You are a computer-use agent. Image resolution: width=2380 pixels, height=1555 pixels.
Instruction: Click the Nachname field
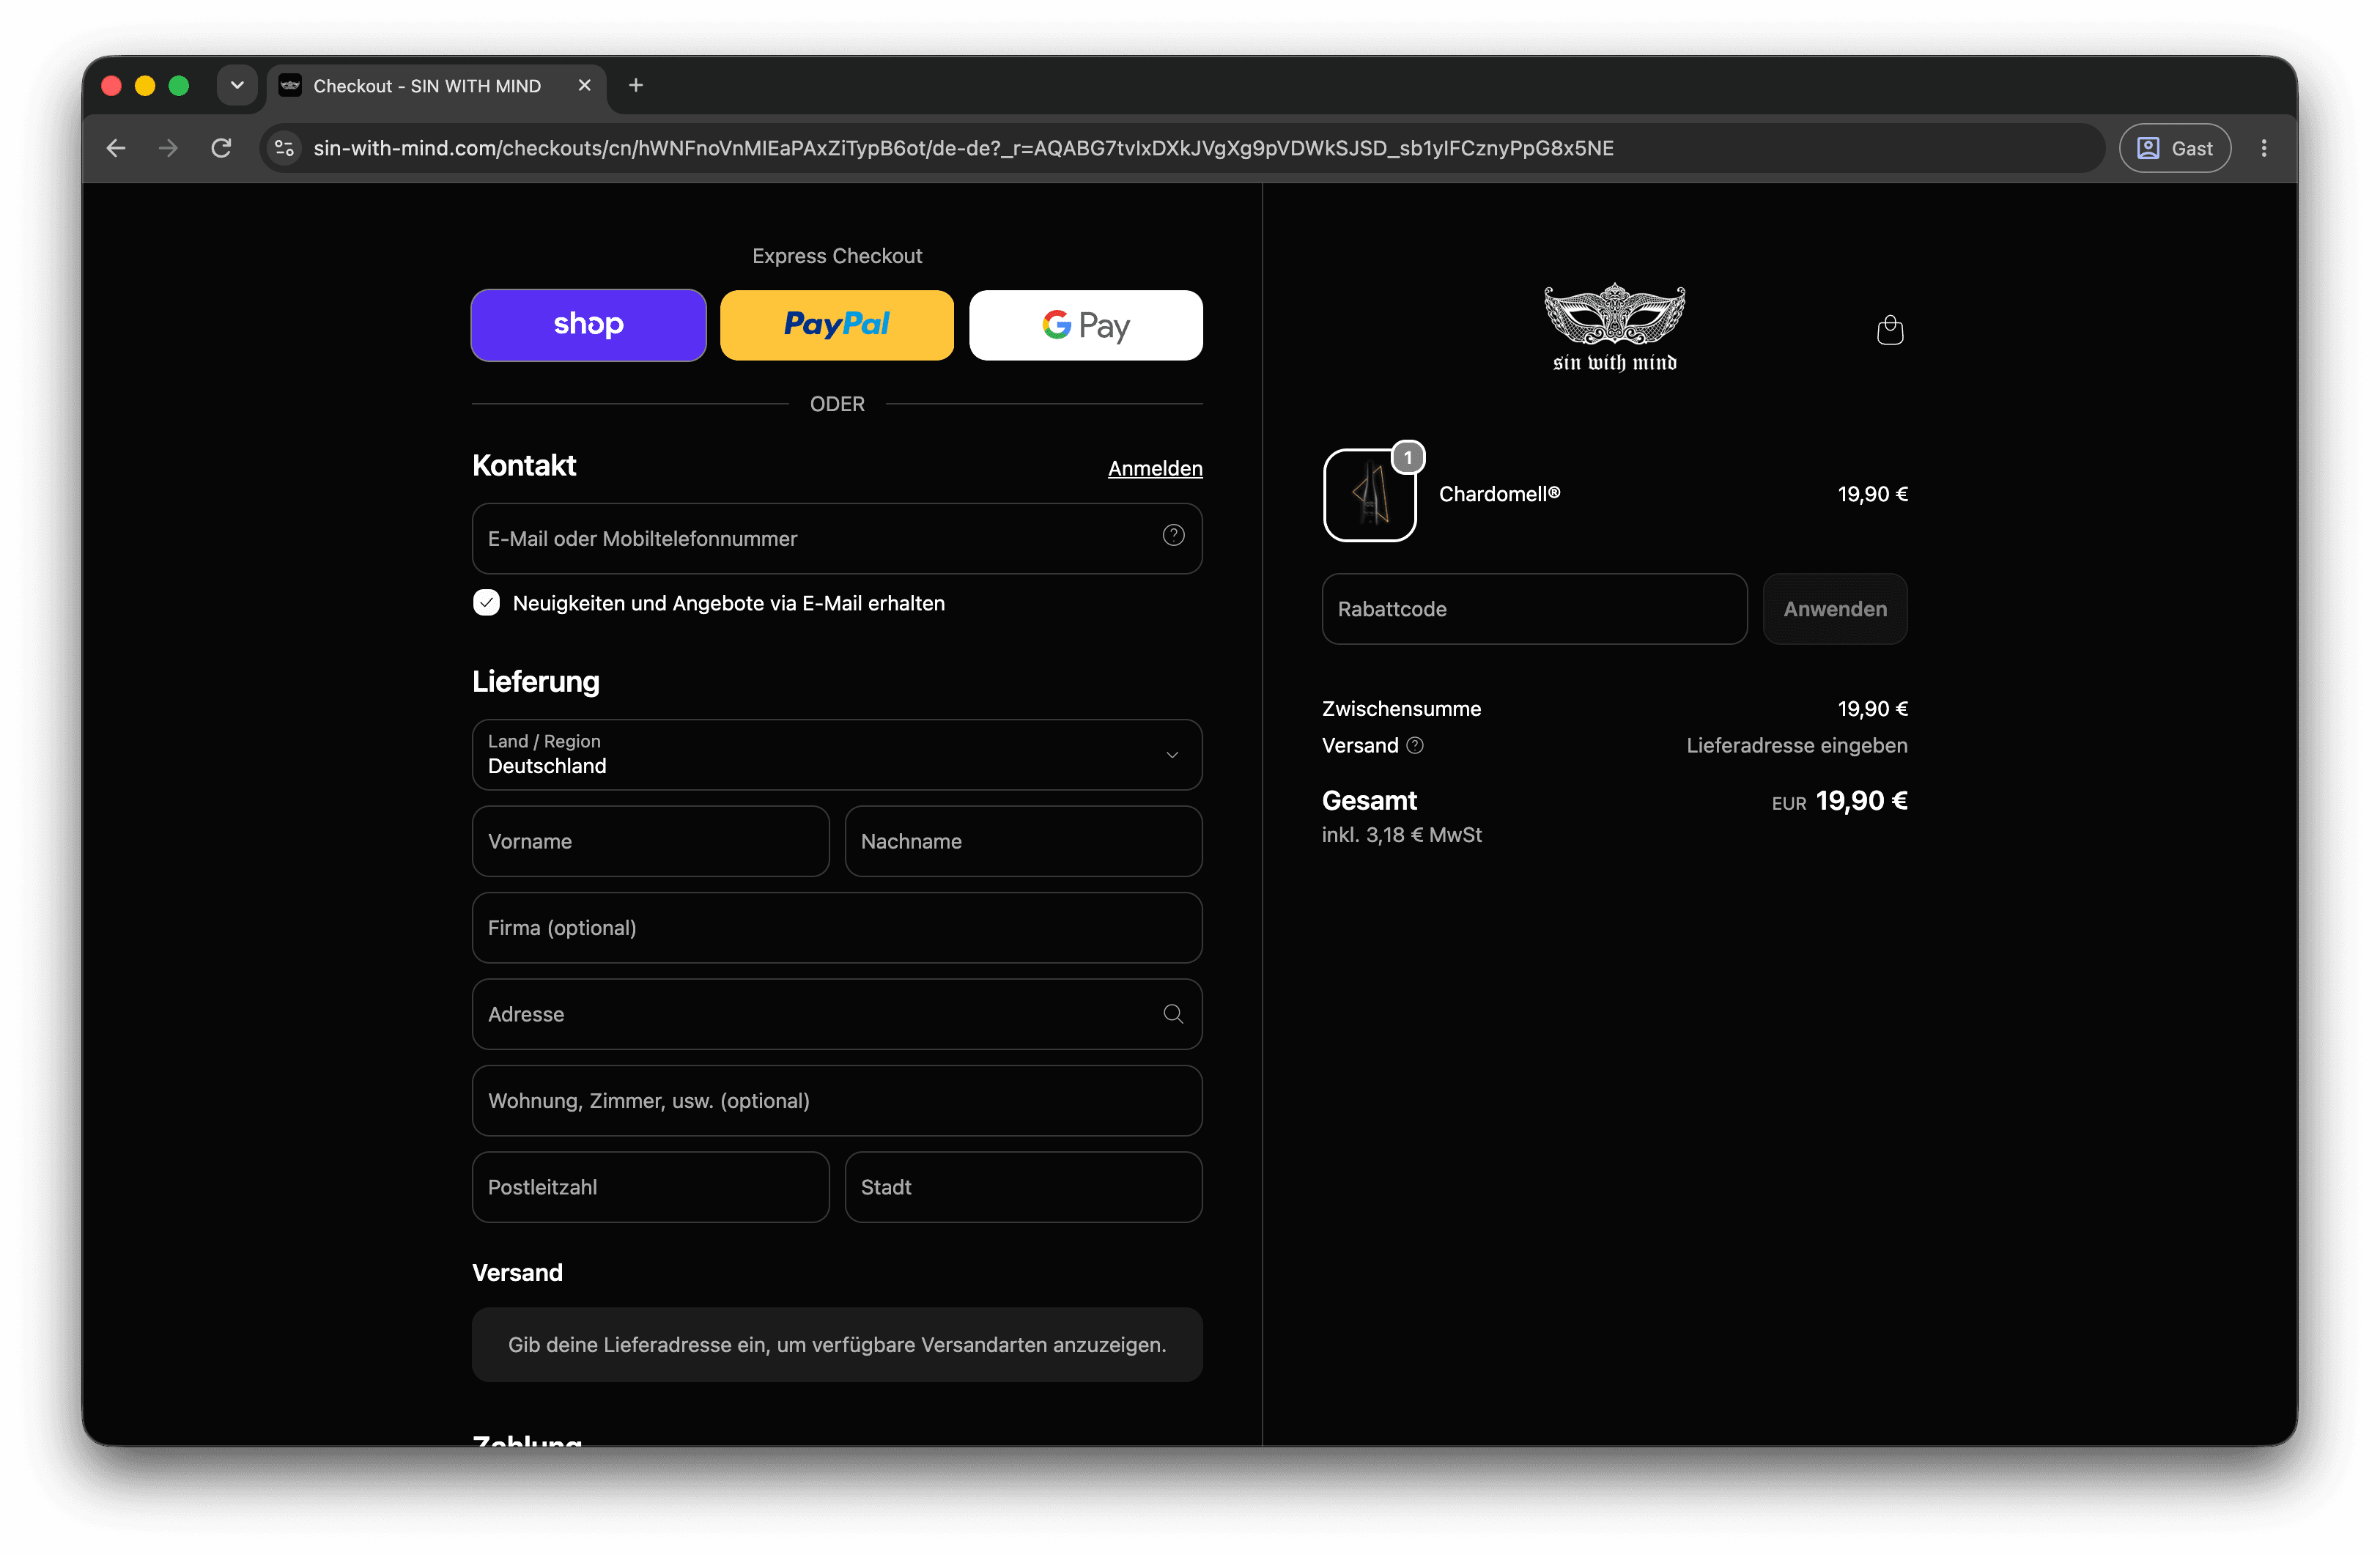click(x=1023, y=841)
